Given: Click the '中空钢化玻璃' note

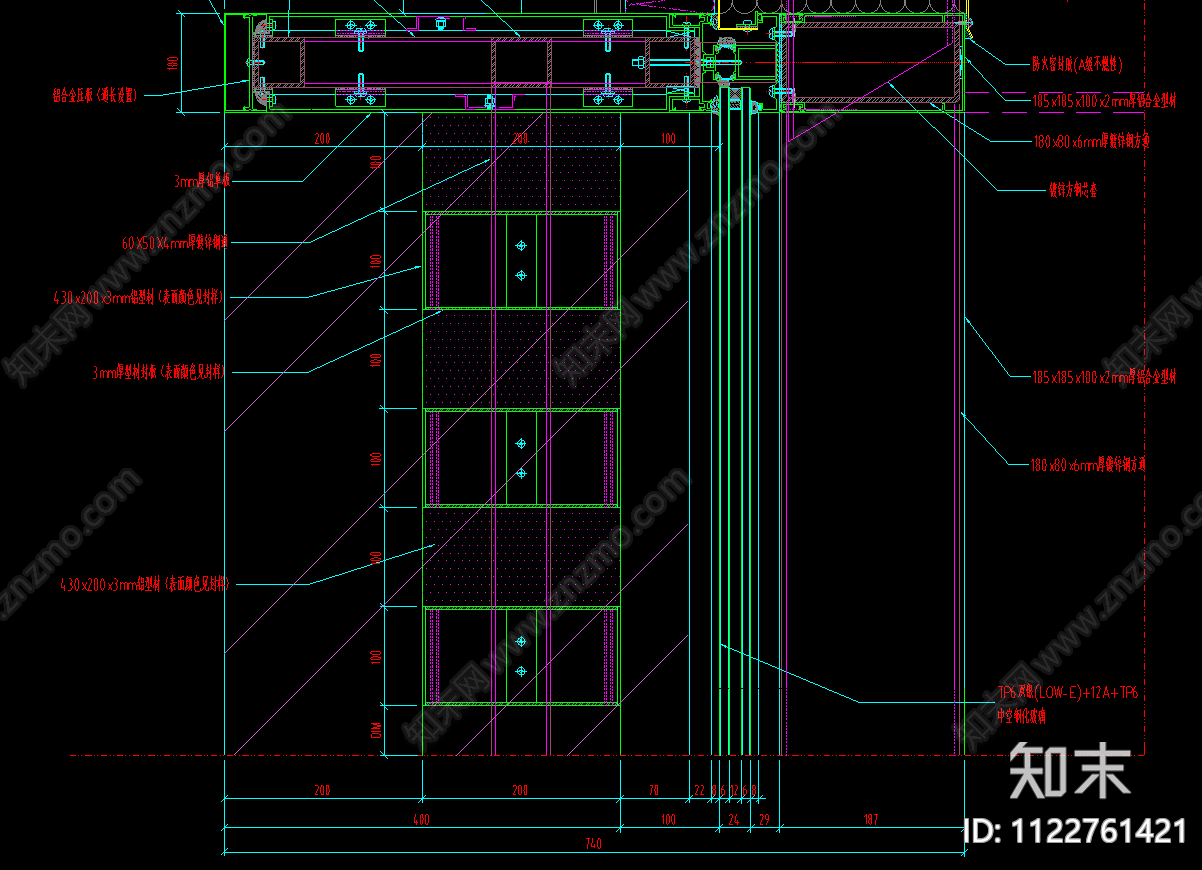Looking at the screenshot, I should coord(1021,716).
